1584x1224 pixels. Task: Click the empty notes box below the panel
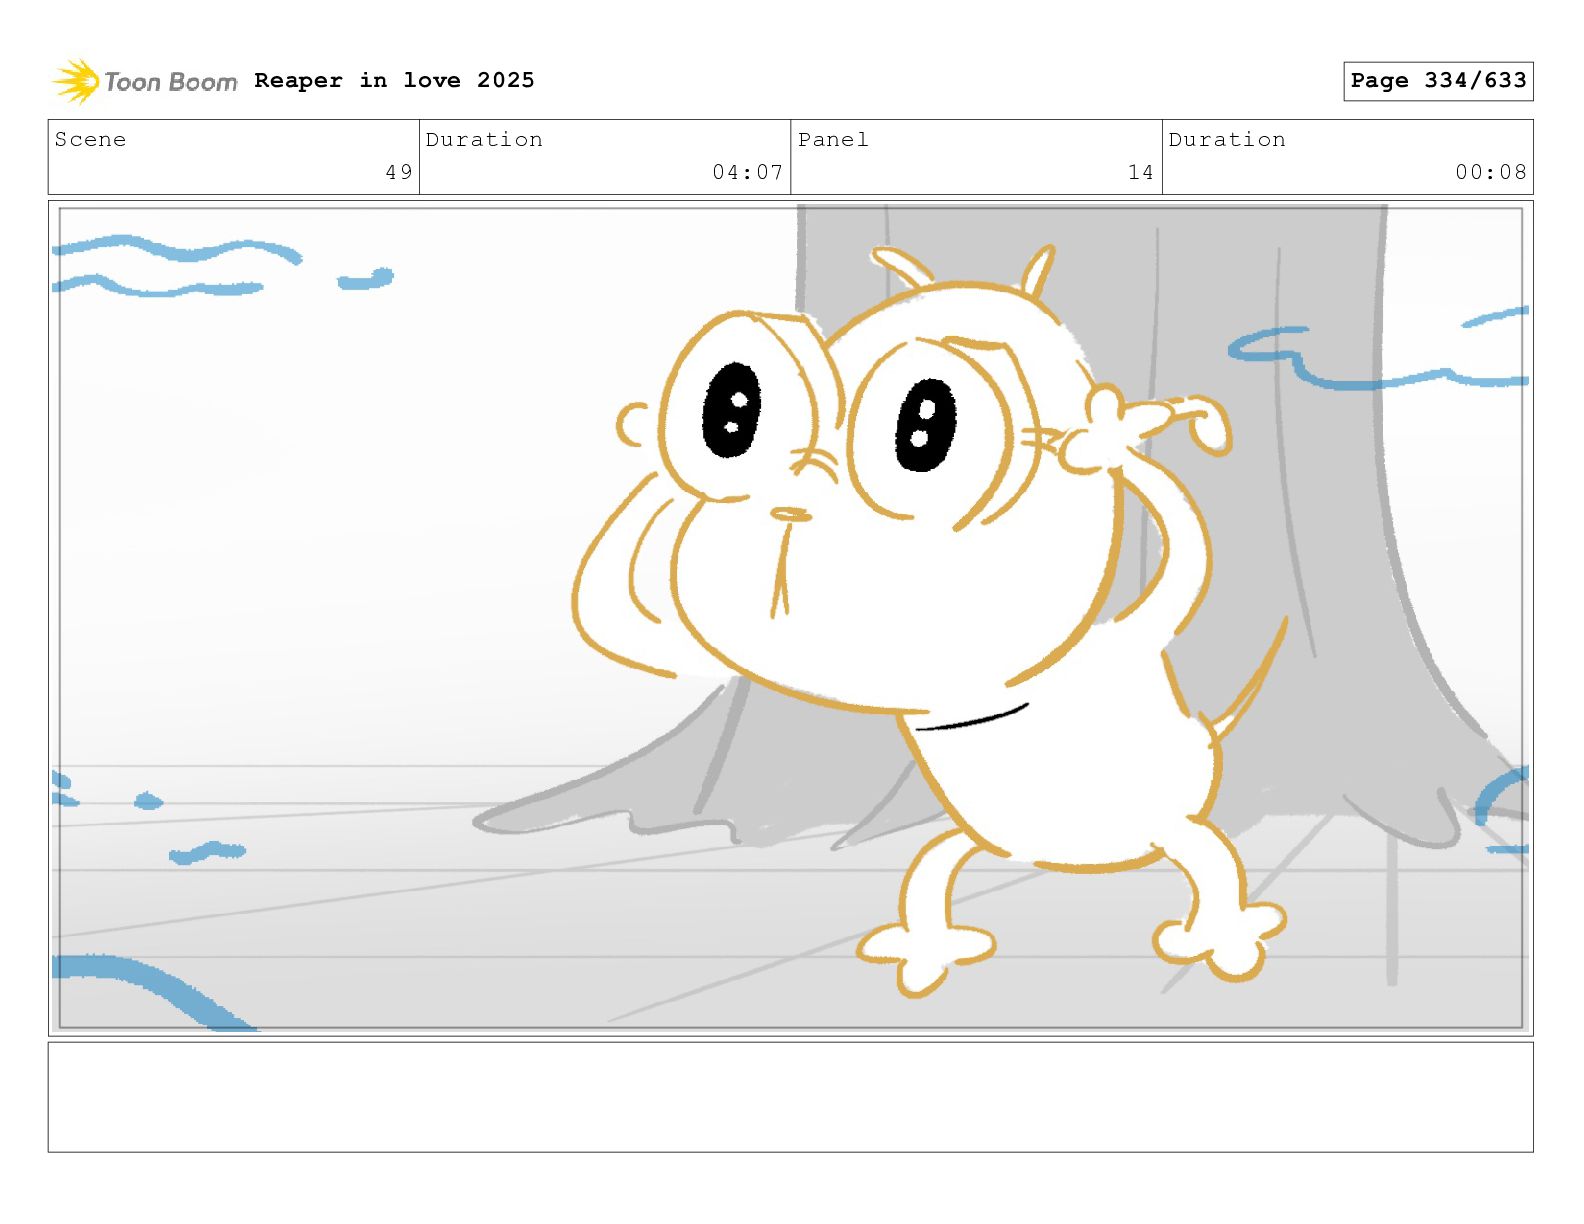[x=791, y=1097]
